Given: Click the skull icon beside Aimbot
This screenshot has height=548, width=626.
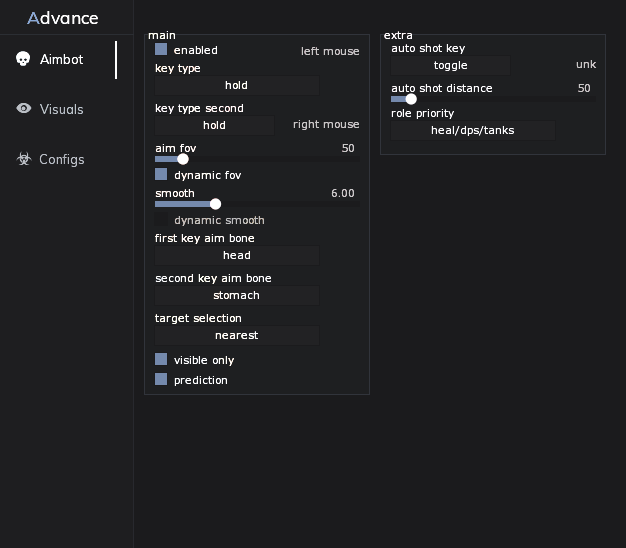Looking at the screenshot, I should (x=23, y=59).
